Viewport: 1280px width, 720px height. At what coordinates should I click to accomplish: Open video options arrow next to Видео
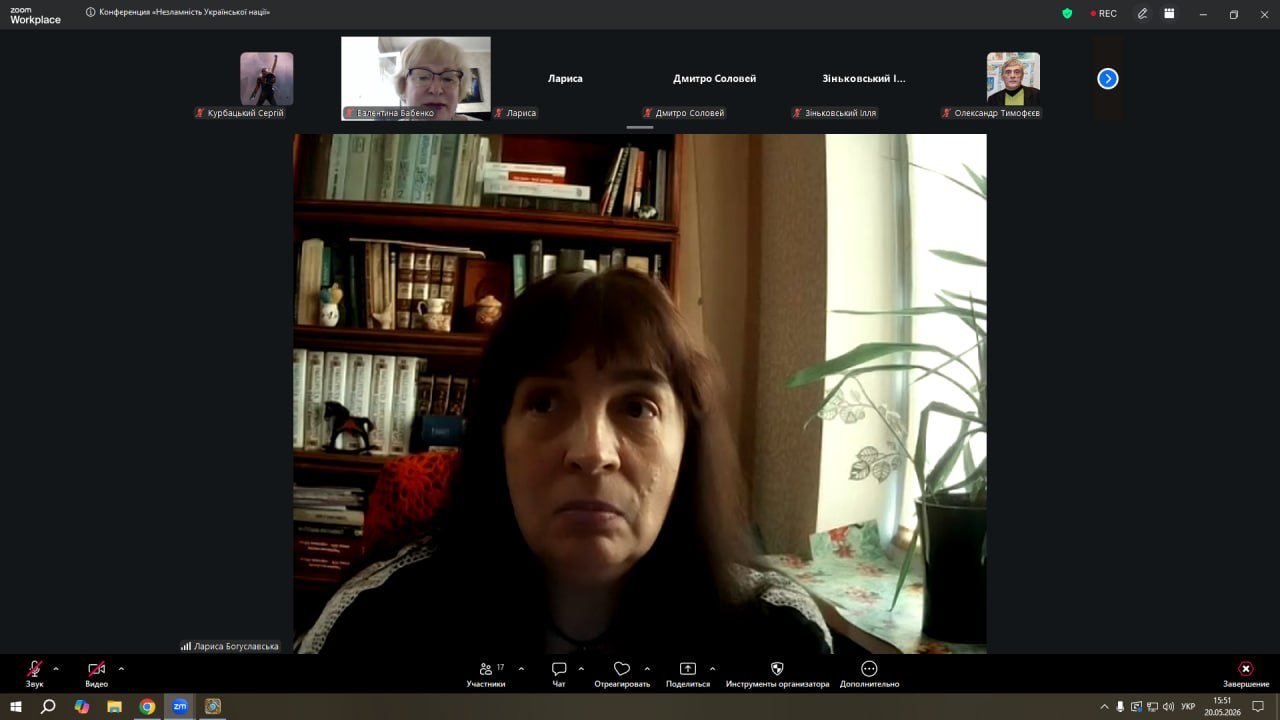pos(121,669)
